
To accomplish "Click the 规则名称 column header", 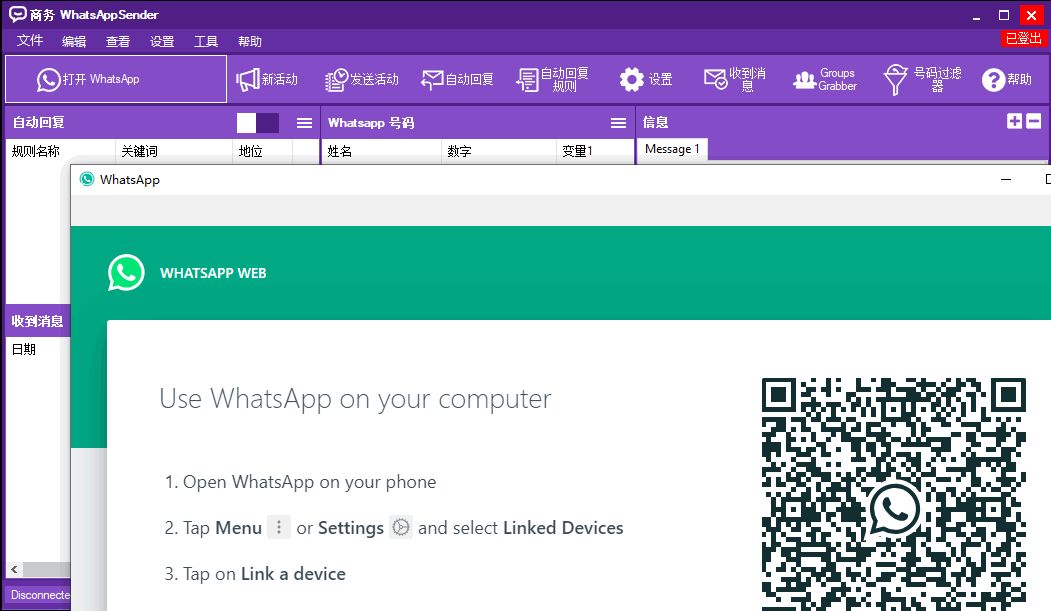I will [60, 151].
